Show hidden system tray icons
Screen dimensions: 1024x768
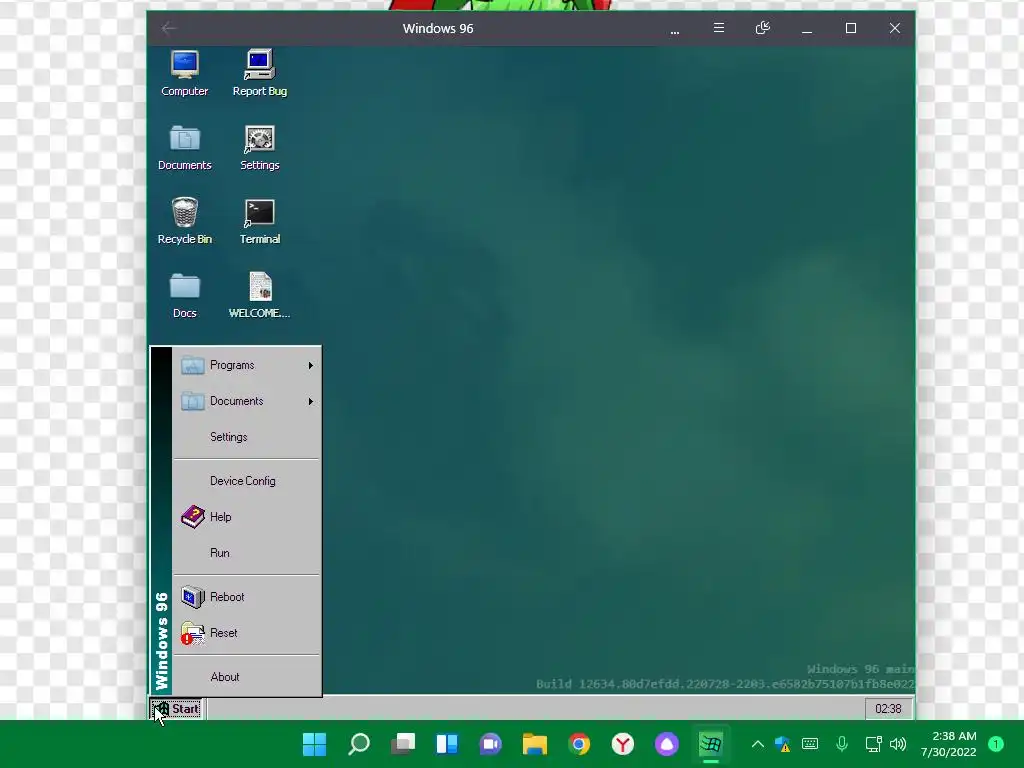(758, 744)
